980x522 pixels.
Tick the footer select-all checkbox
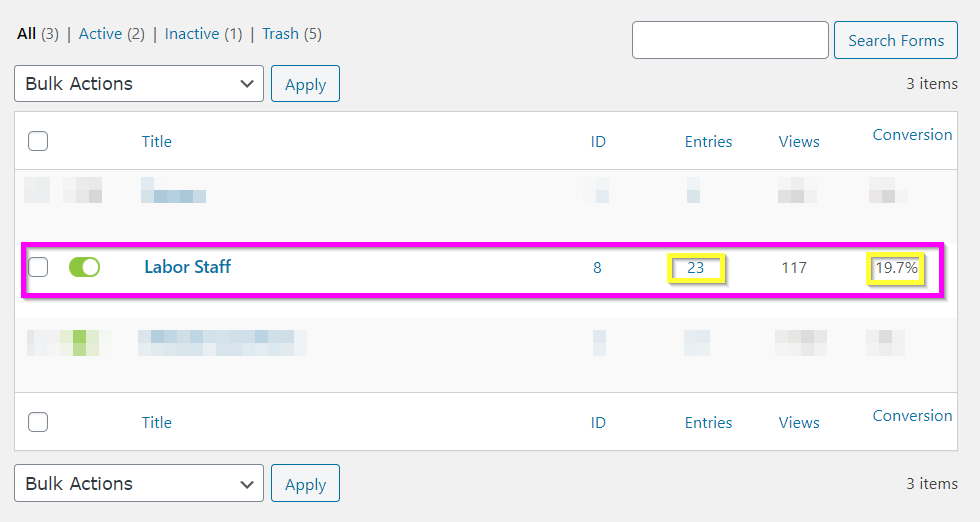38,422
